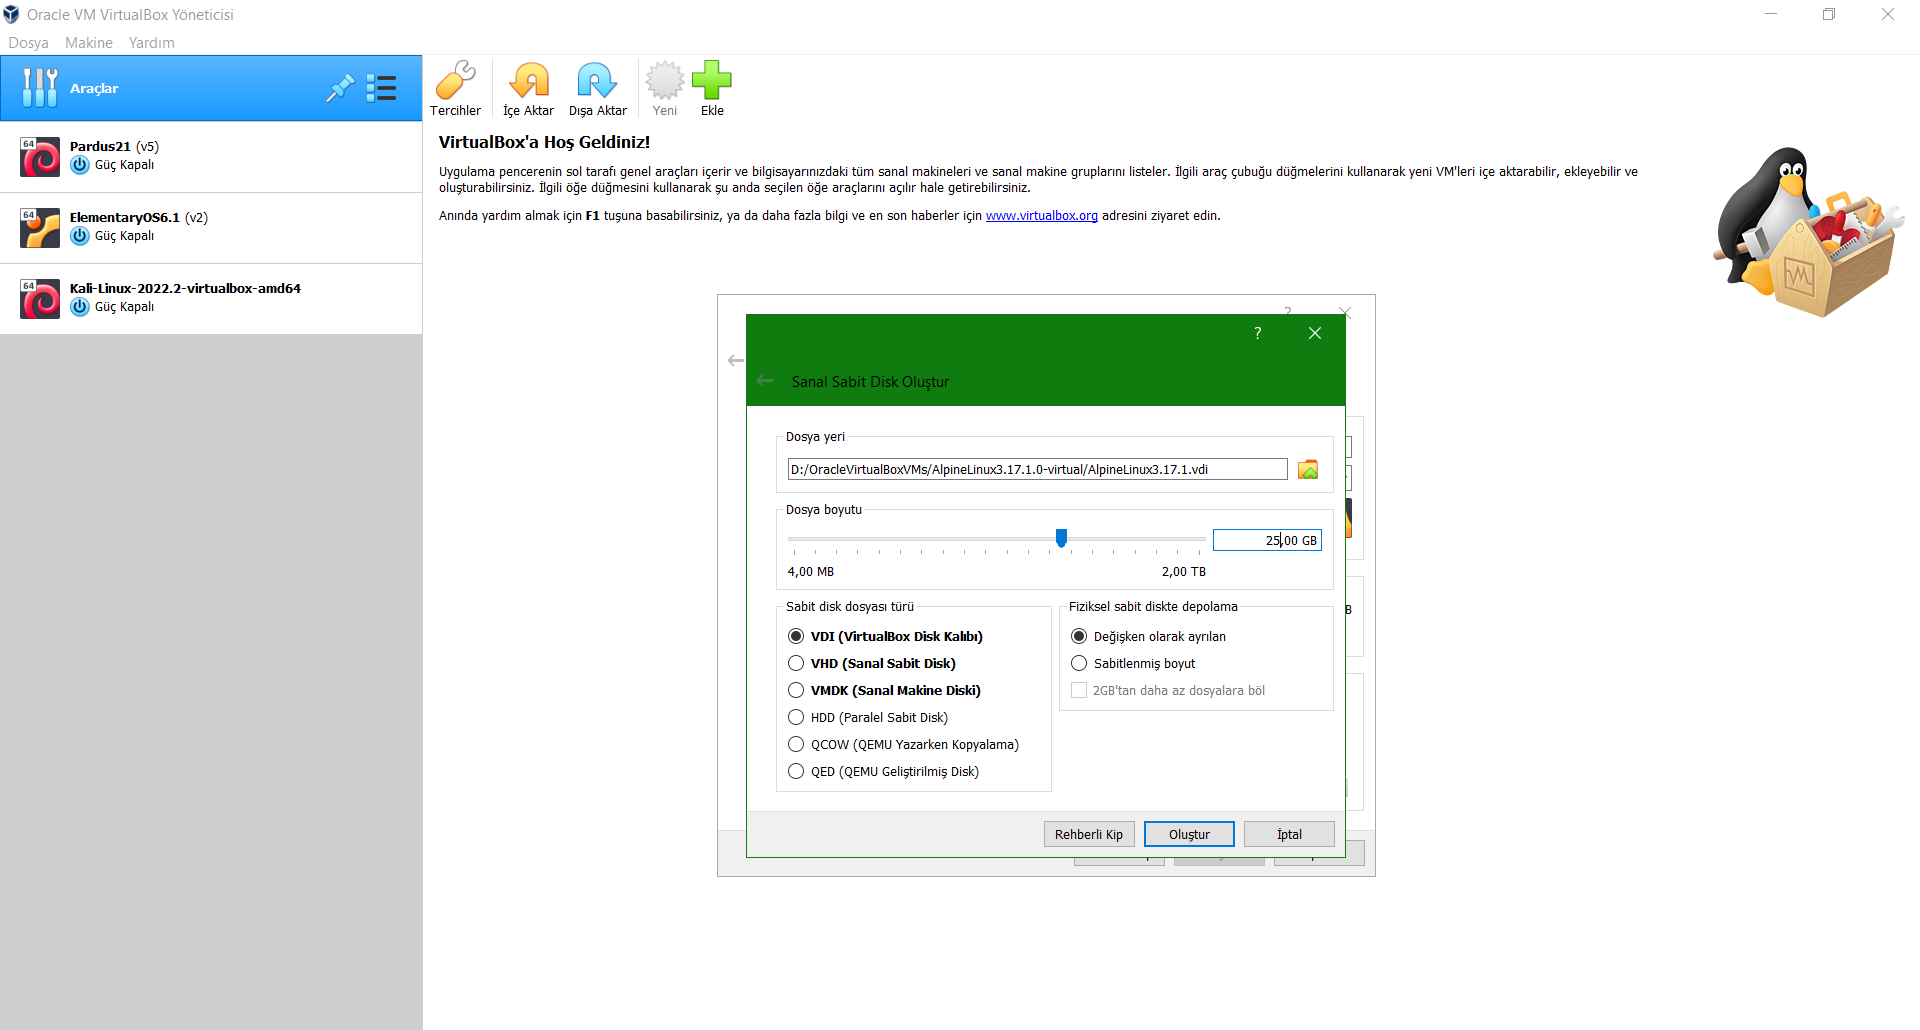Click the back arrow in green dialog header
The width and height of the screenshot is (1920, 1030).
pos(765,381)
